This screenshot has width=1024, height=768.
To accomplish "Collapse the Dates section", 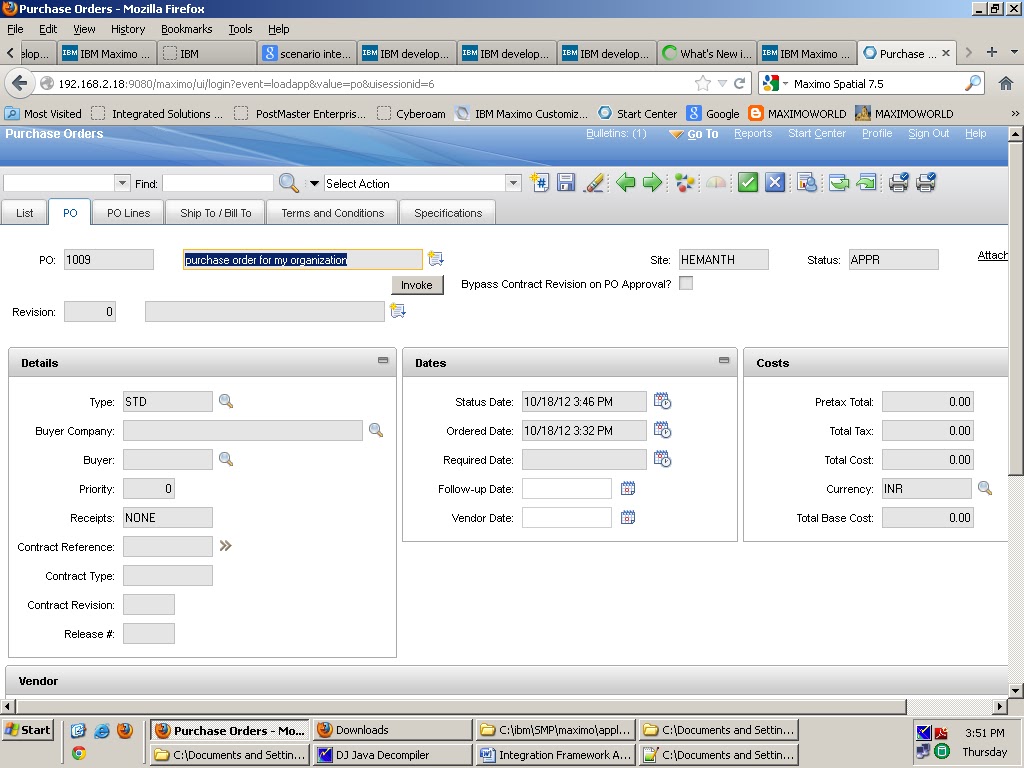I will tap(726, 362).
